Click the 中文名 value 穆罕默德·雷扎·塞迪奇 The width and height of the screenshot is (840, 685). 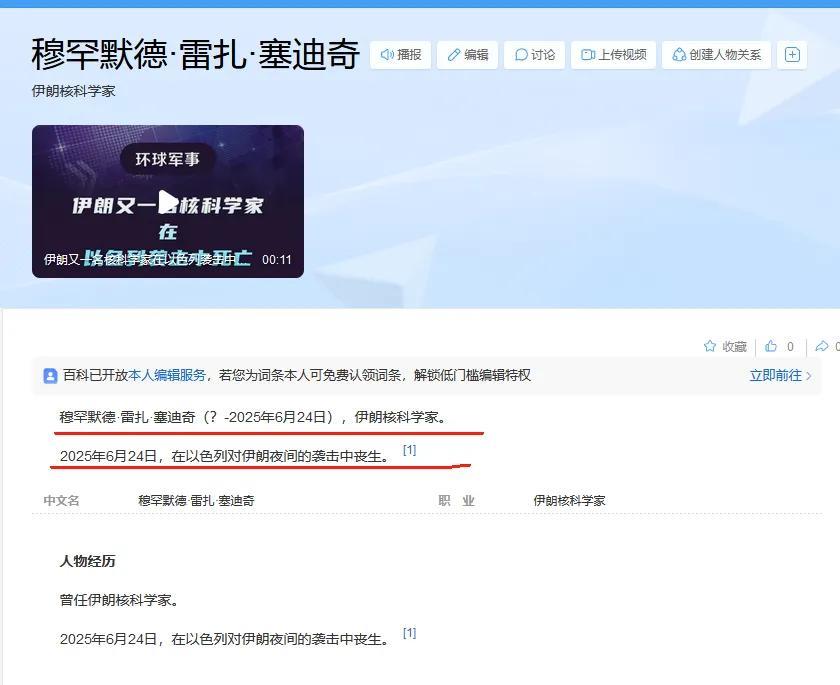(x=196, y=501)
